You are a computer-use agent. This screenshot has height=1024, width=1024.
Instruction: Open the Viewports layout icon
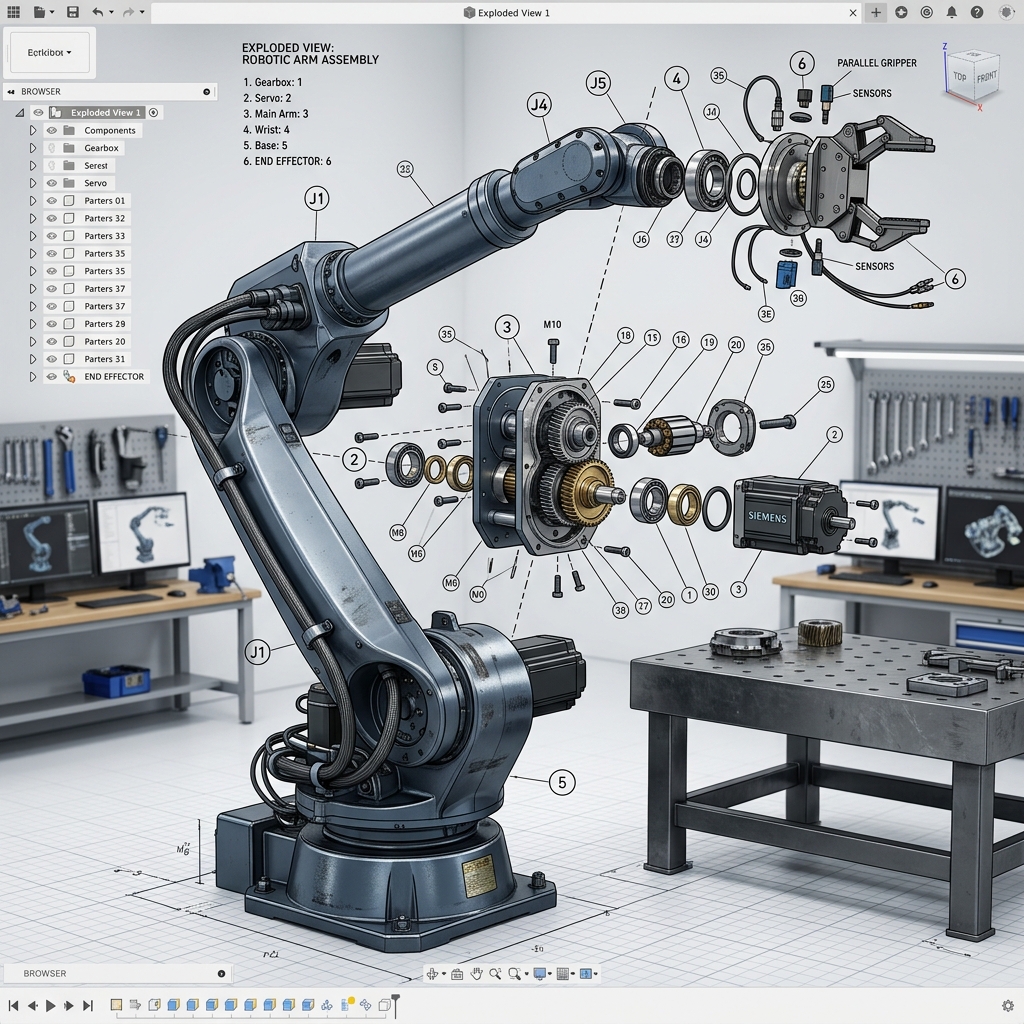[586, 974]
